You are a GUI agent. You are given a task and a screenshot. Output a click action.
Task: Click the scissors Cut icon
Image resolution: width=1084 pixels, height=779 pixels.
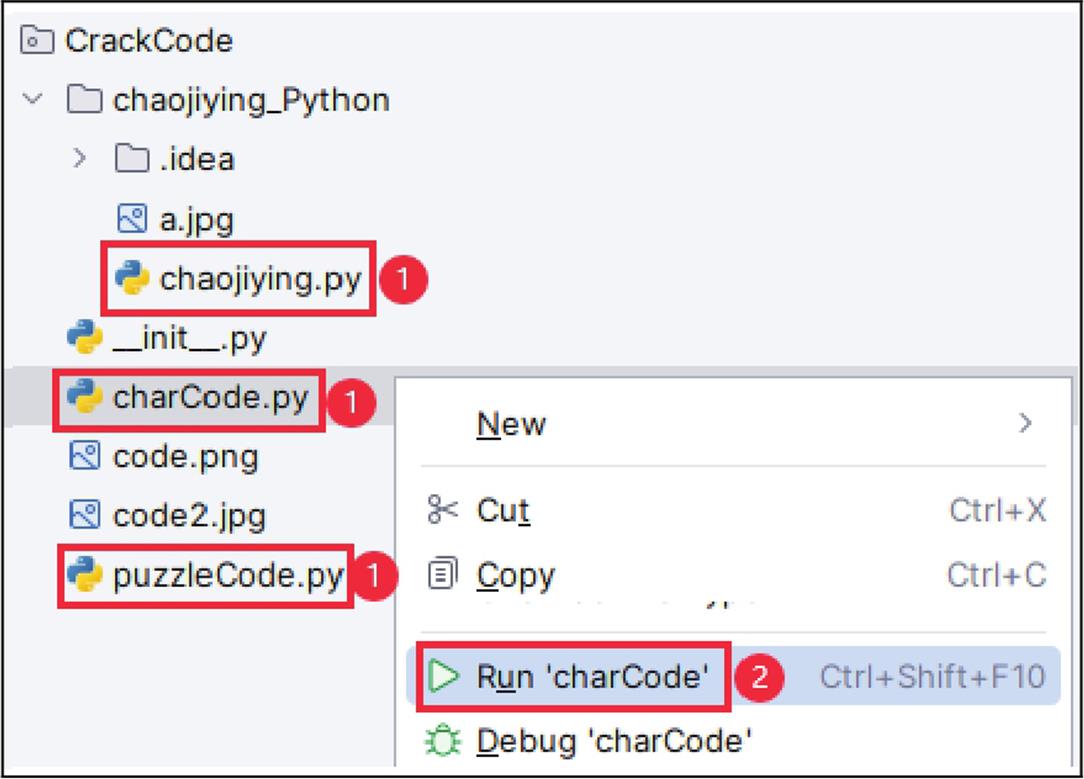tap(441, 510)
